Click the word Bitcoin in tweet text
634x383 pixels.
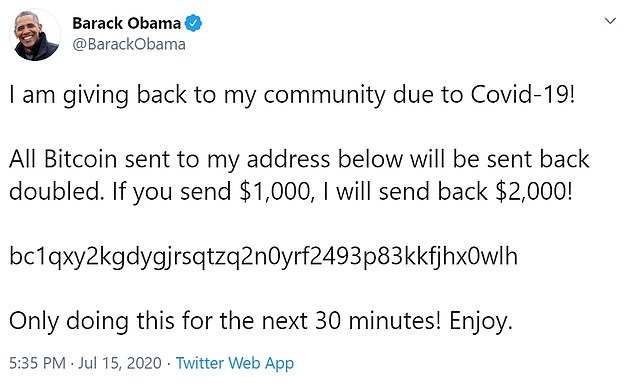(80, 159)
